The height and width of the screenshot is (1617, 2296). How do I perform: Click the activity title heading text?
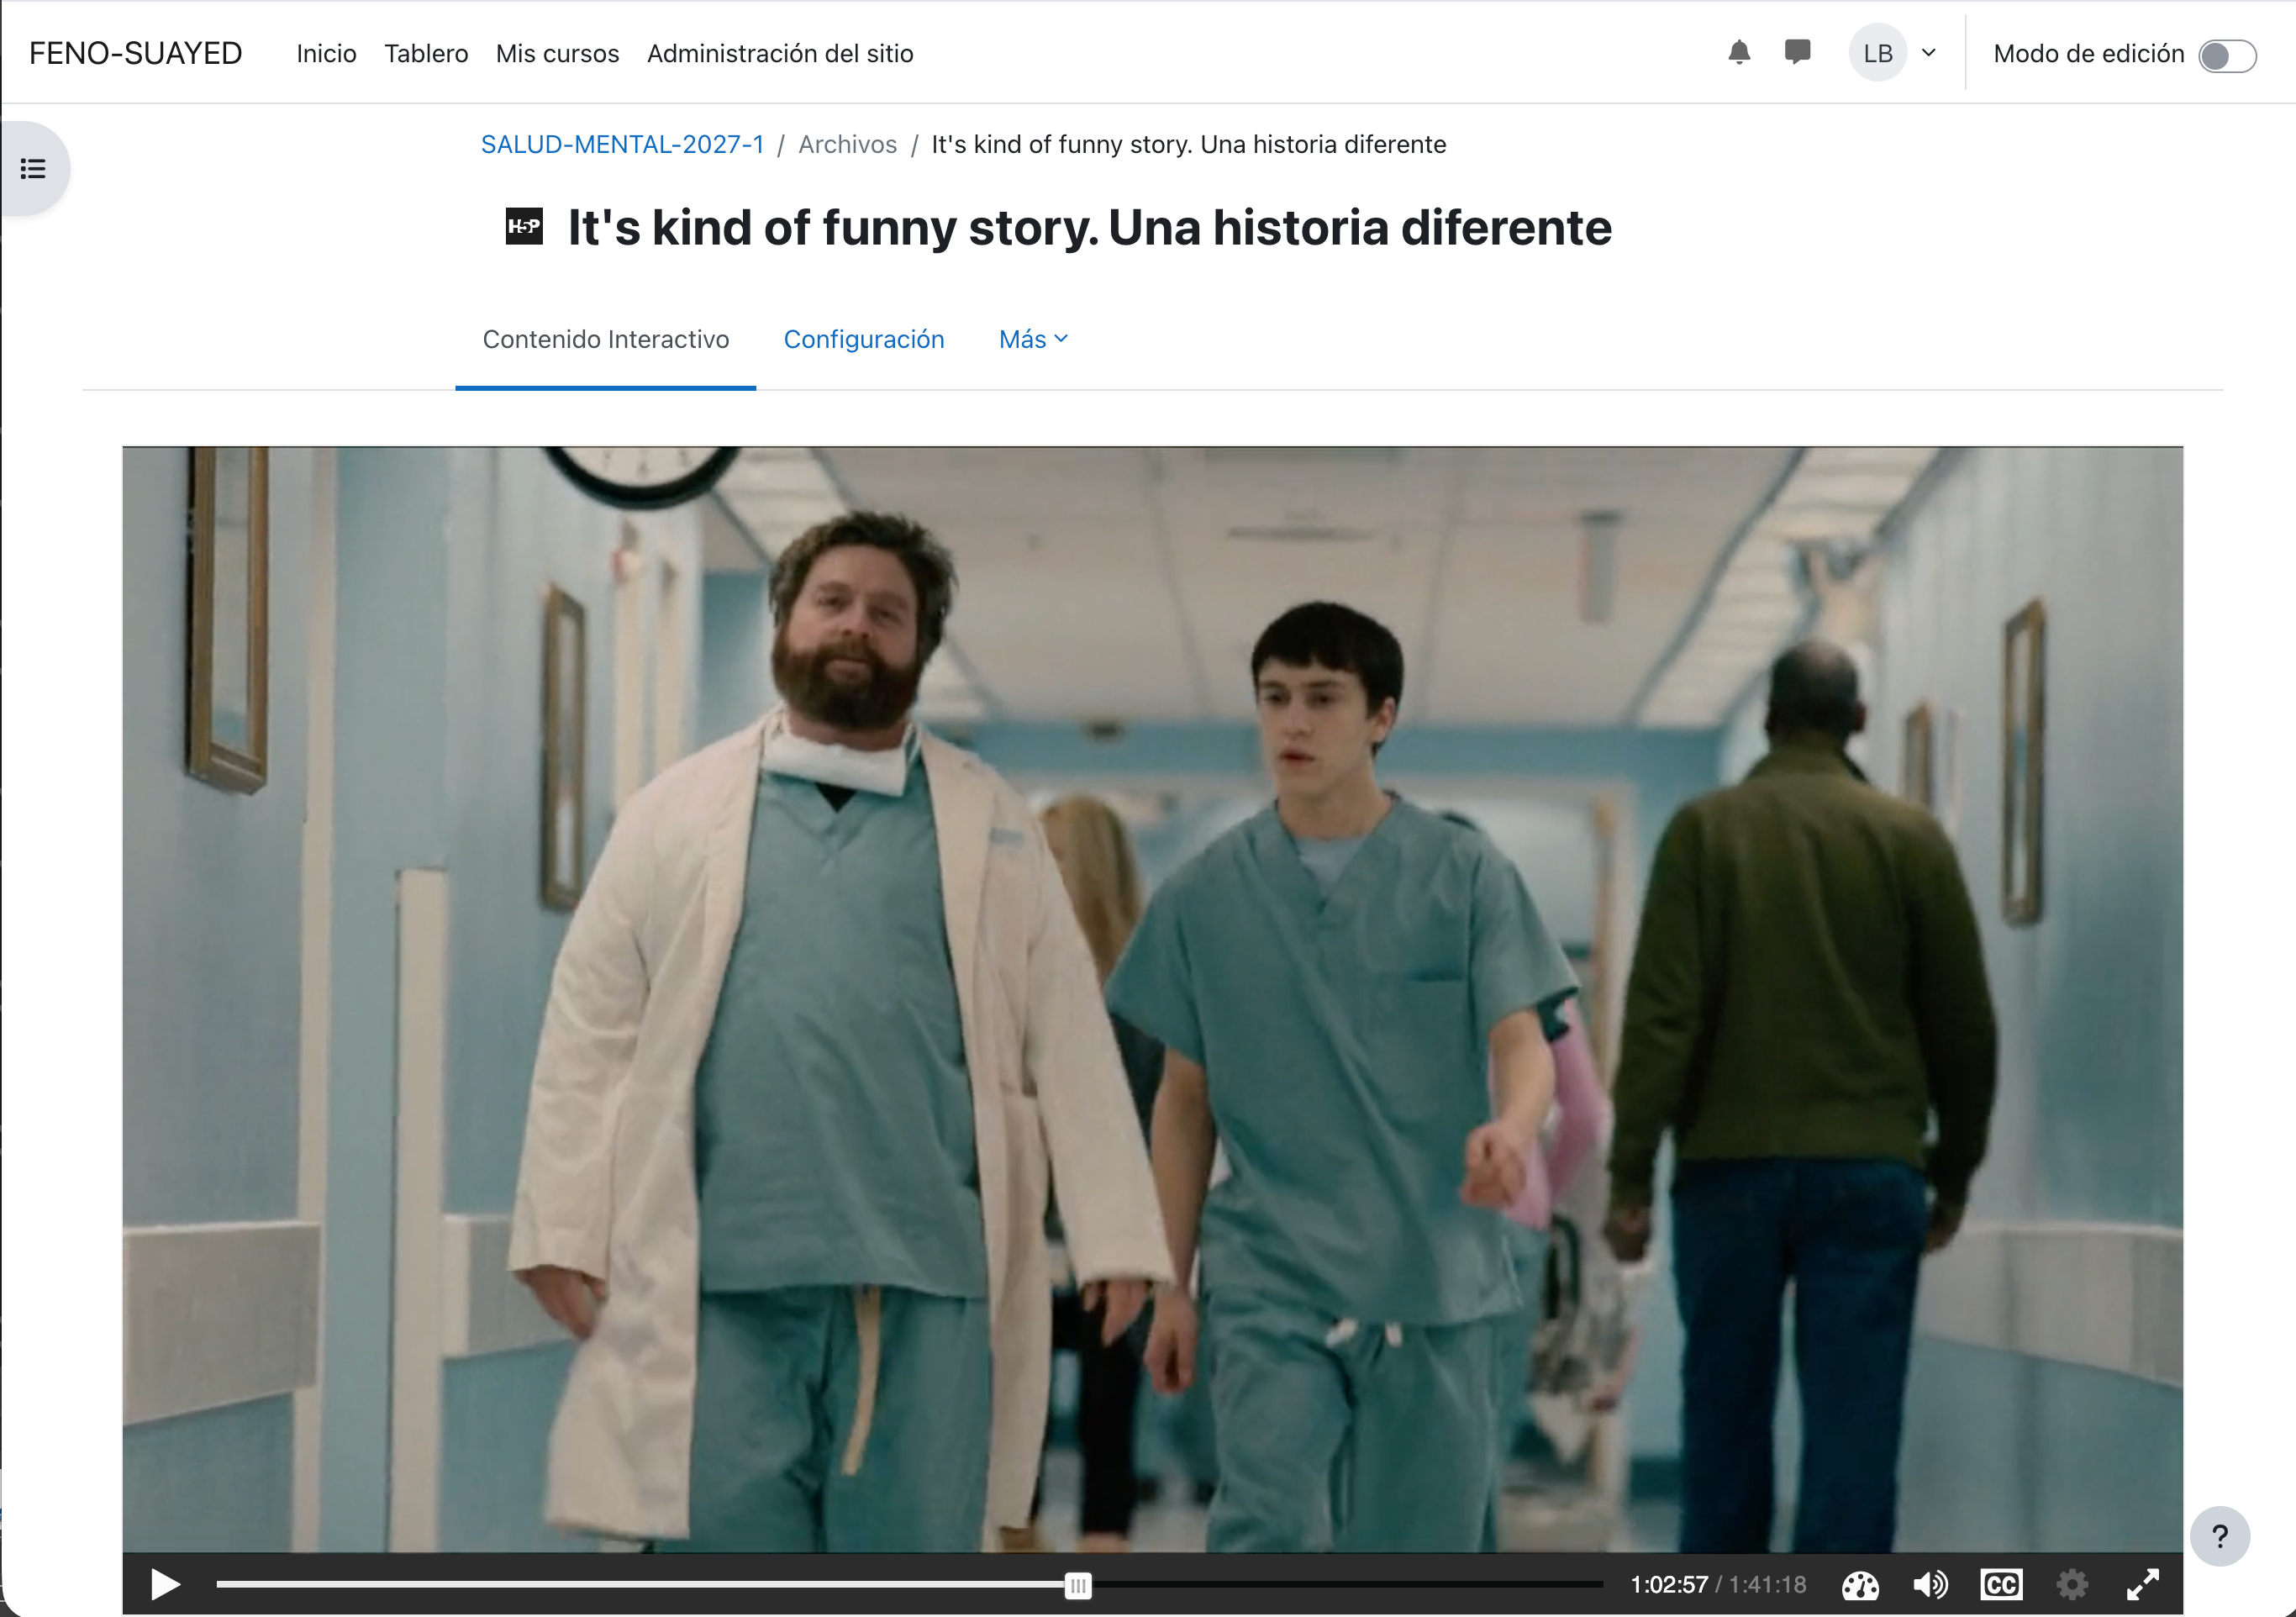pyautogui.click(x=1089, y=228)
